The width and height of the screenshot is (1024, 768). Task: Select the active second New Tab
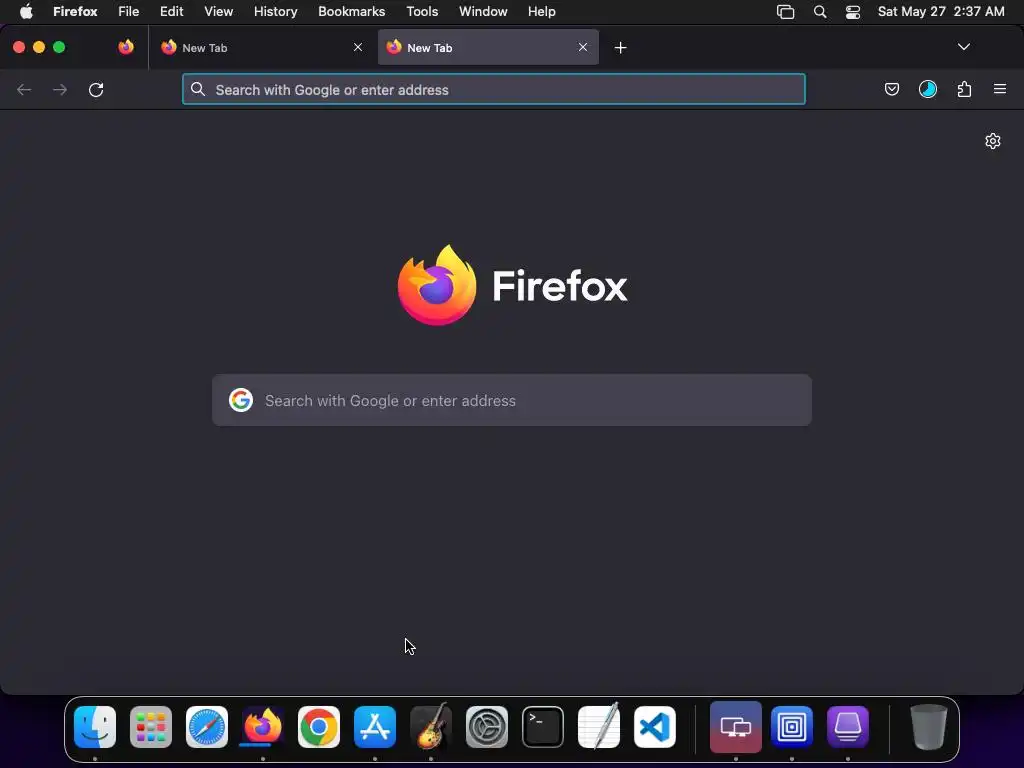(x=488, y=48)
